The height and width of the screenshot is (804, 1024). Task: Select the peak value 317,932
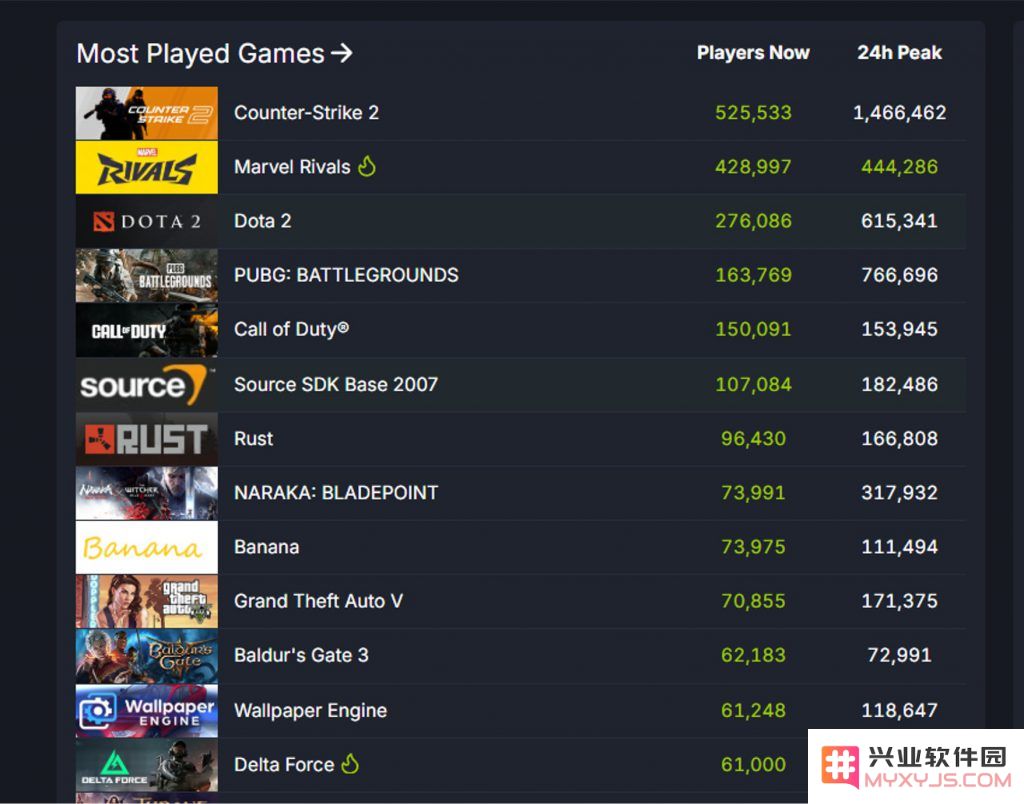click(x=899, y=492)
